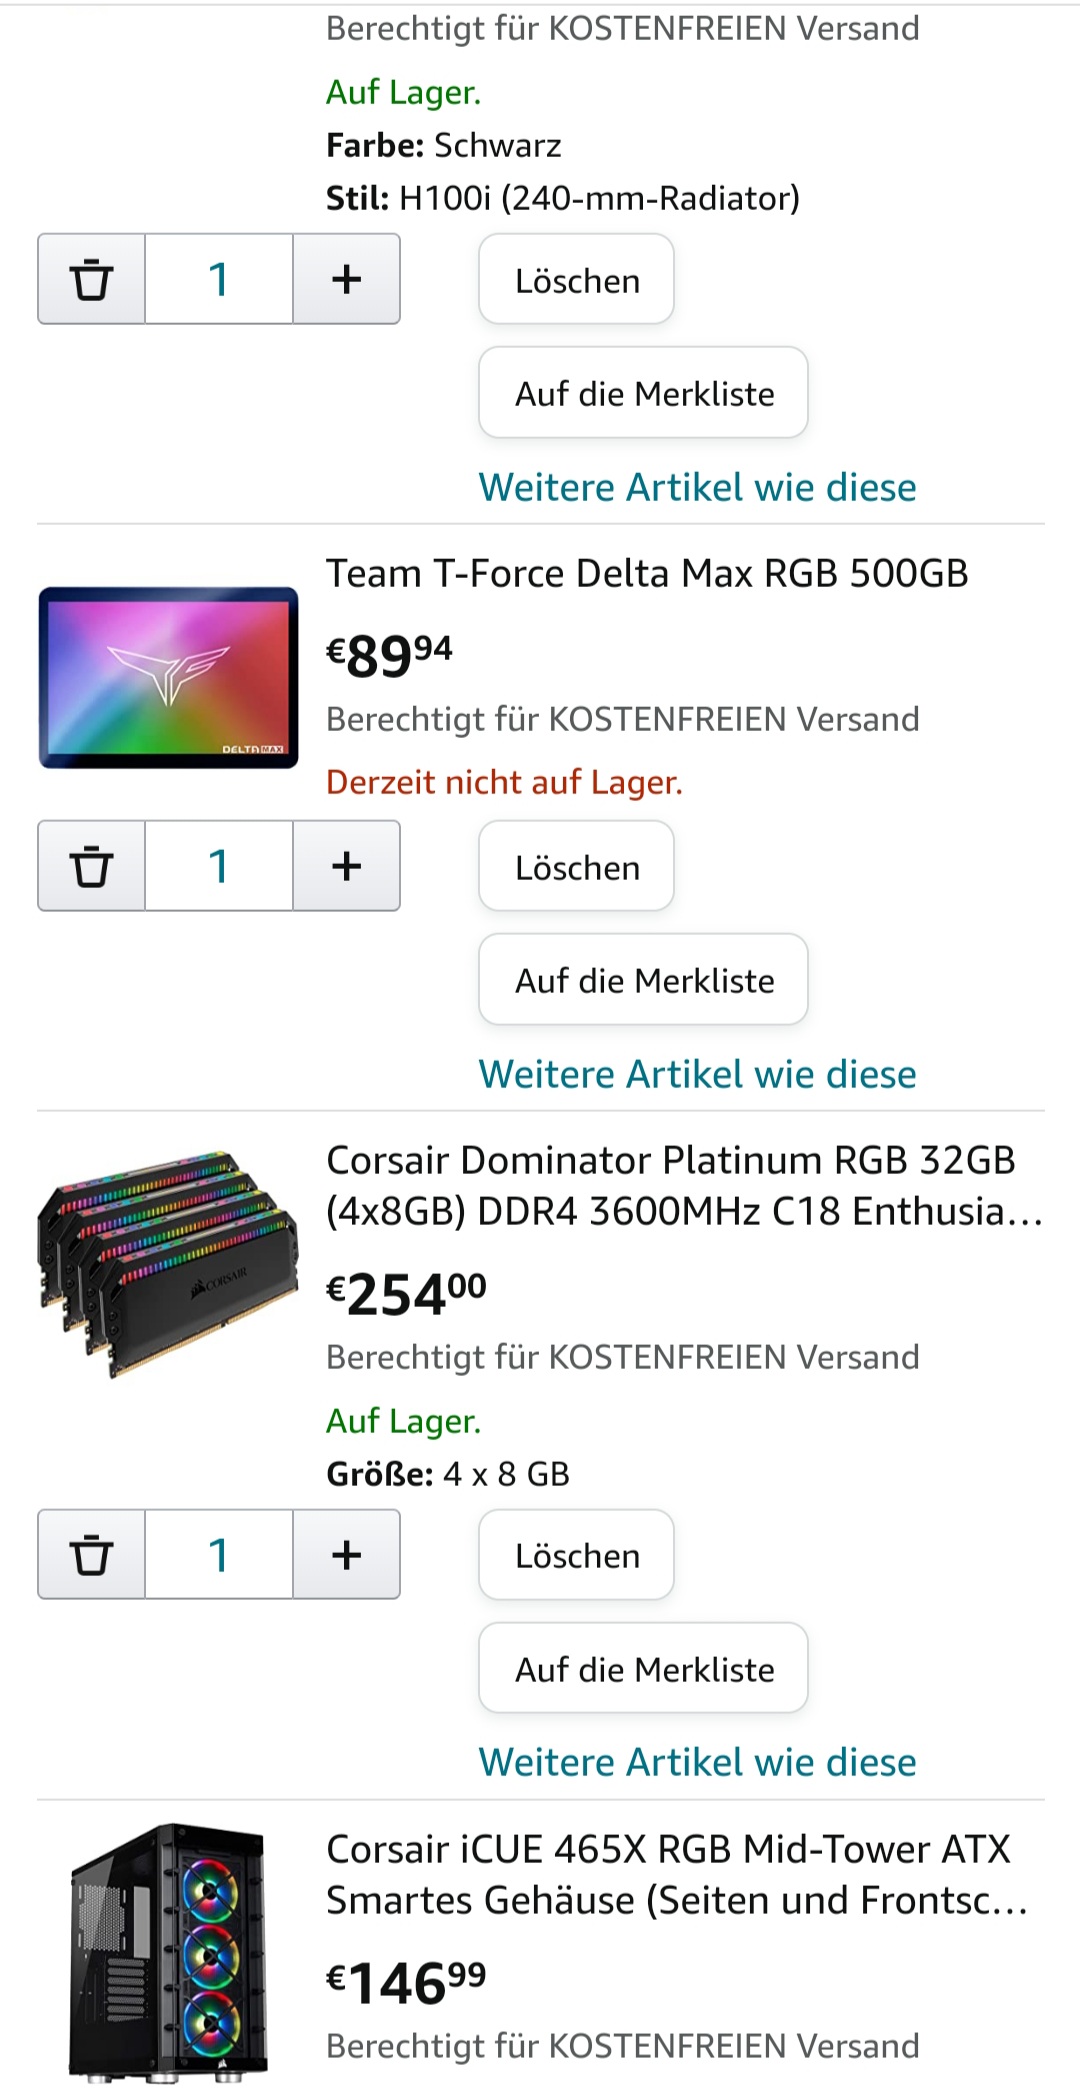1080x2091 pixels.
Task: View similar items for Dominator RAM
Action: (697, 1763)
